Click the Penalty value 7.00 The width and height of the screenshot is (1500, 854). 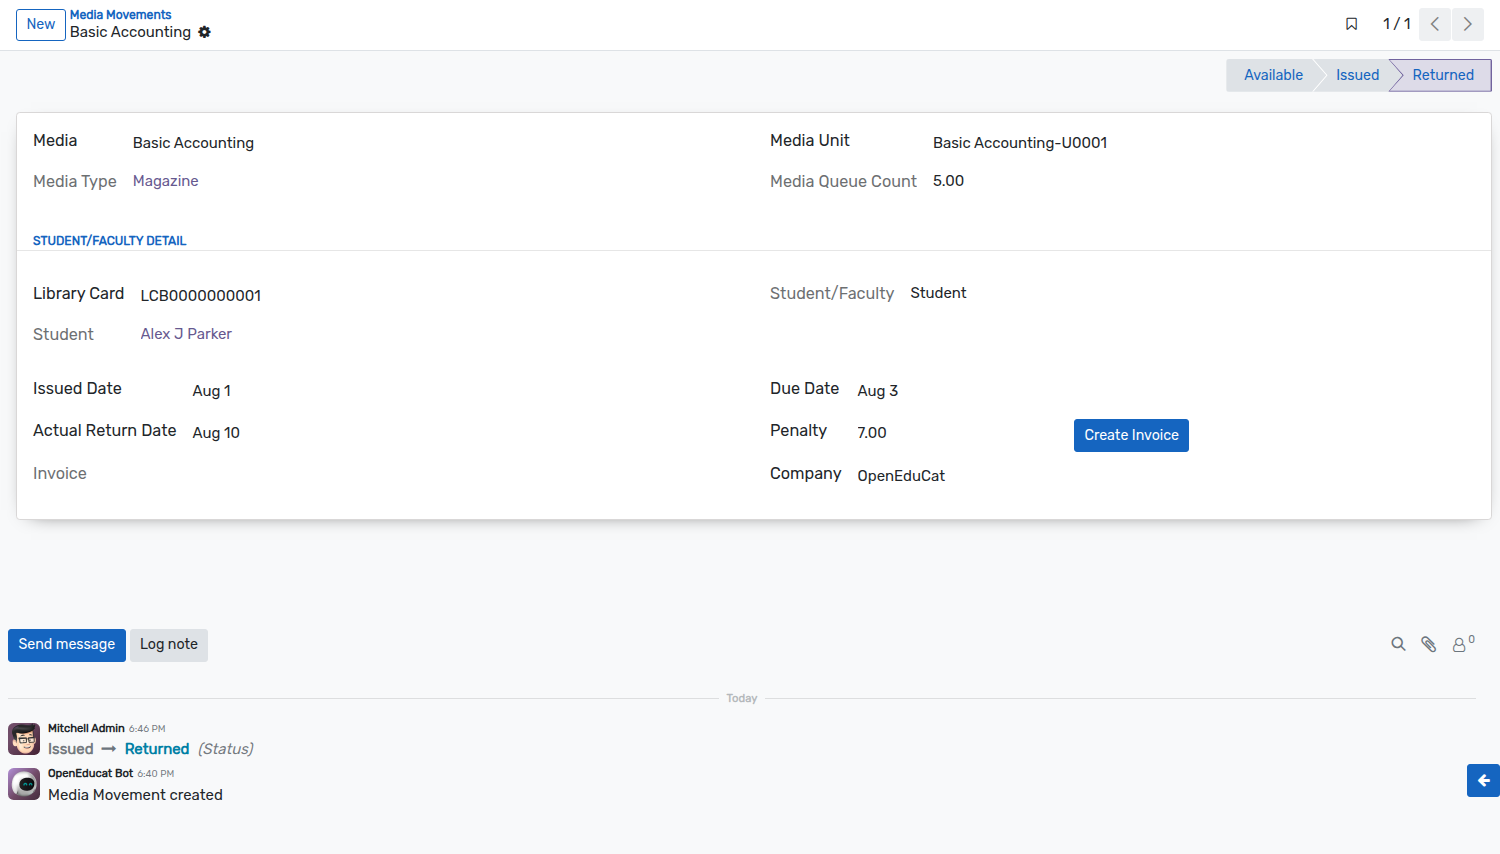tap(872, 433)
